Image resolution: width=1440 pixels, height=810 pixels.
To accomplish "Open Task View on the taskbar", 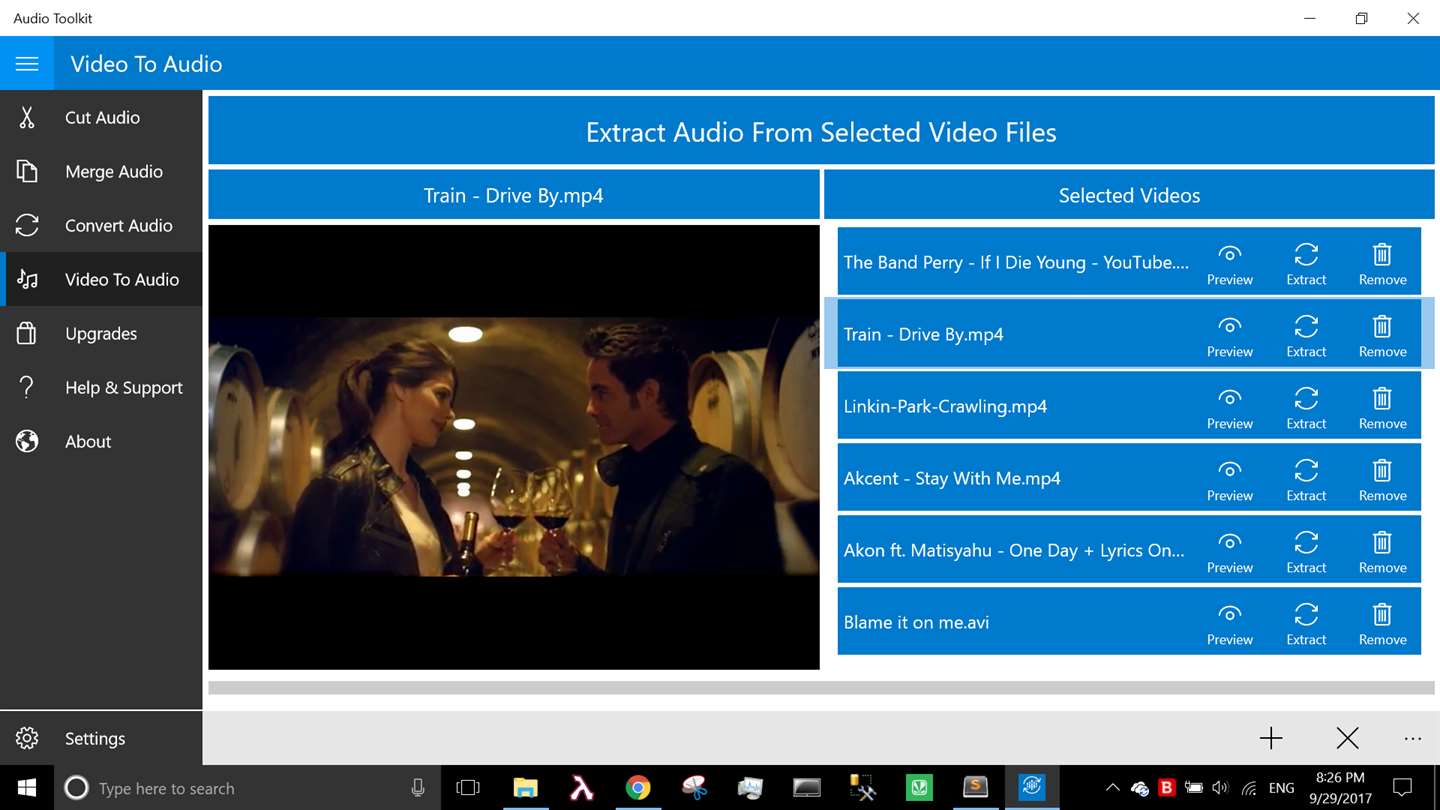I will (x=467, y=788).
